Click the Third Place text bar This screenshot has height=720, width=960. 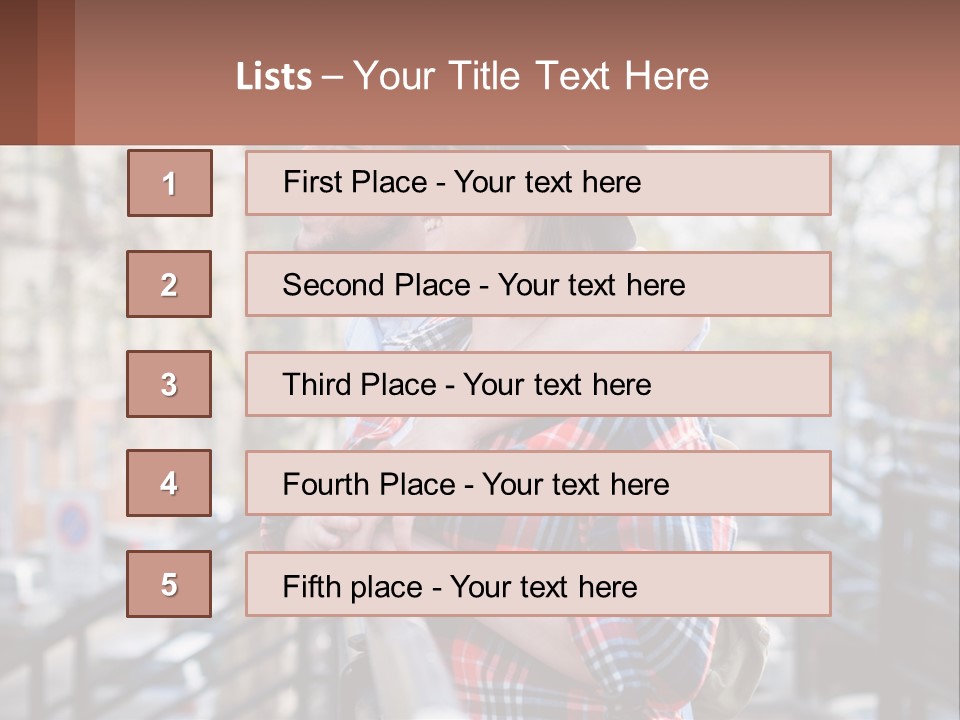[x=538, y=384]
